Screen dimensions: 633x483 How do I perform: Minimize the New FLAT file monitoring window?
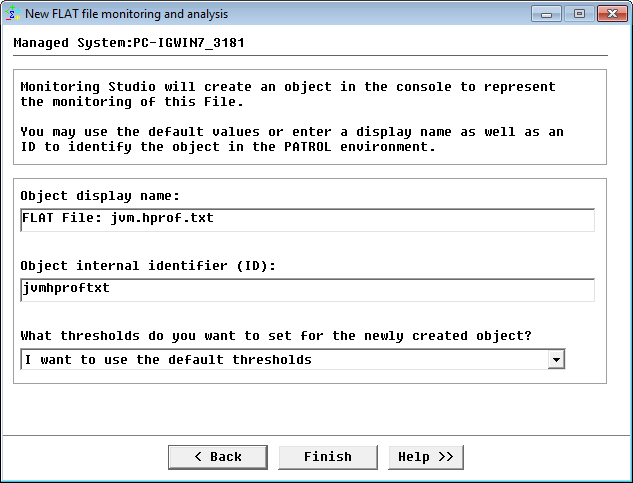point(547,14)
